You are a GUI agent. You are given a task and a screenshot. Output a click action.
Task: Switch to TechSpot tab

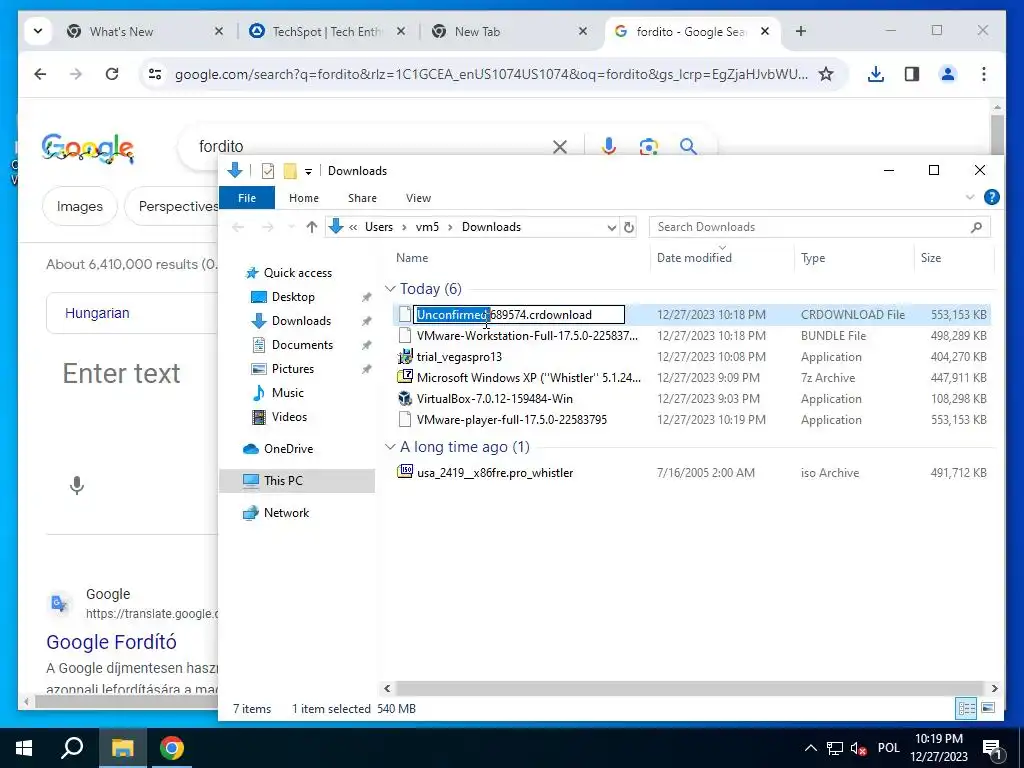tap(328, 31)
